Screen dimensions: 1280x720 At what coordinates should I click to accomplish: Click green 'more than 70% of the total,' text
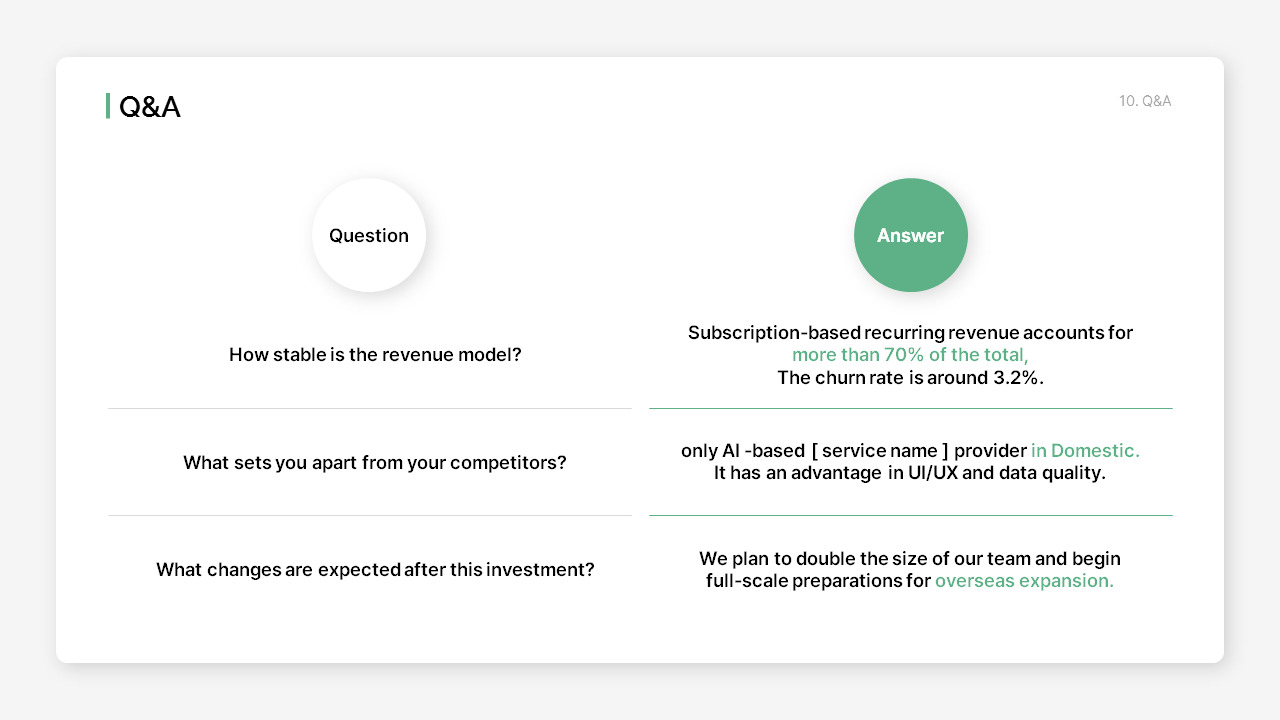[x=911, y=355]
